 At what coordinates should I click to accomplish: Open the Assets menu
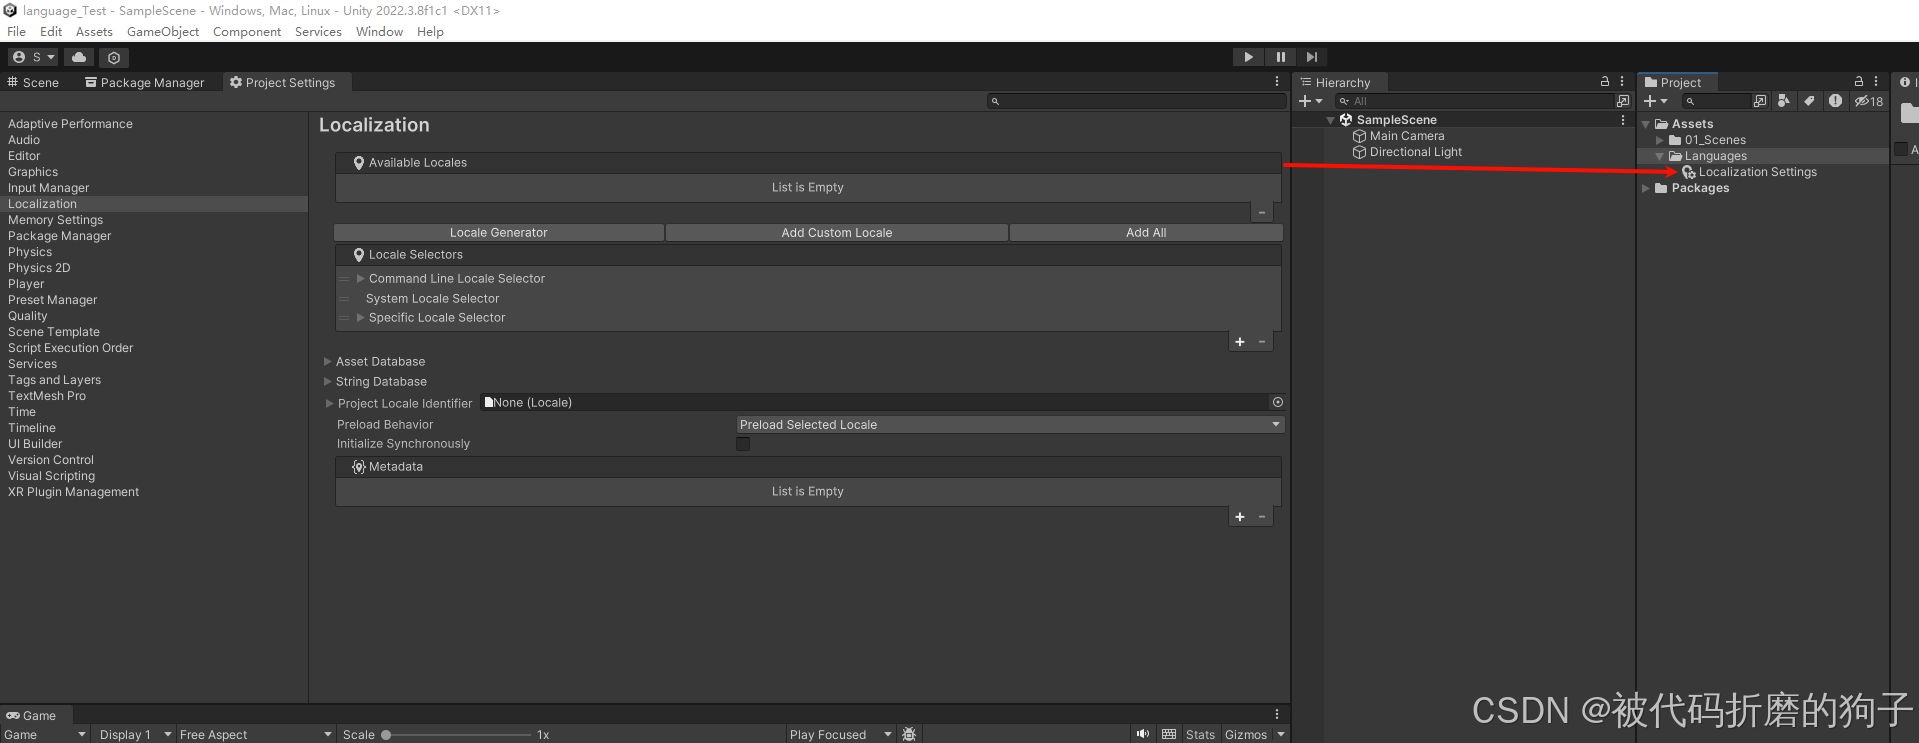[x=94, y=32]
